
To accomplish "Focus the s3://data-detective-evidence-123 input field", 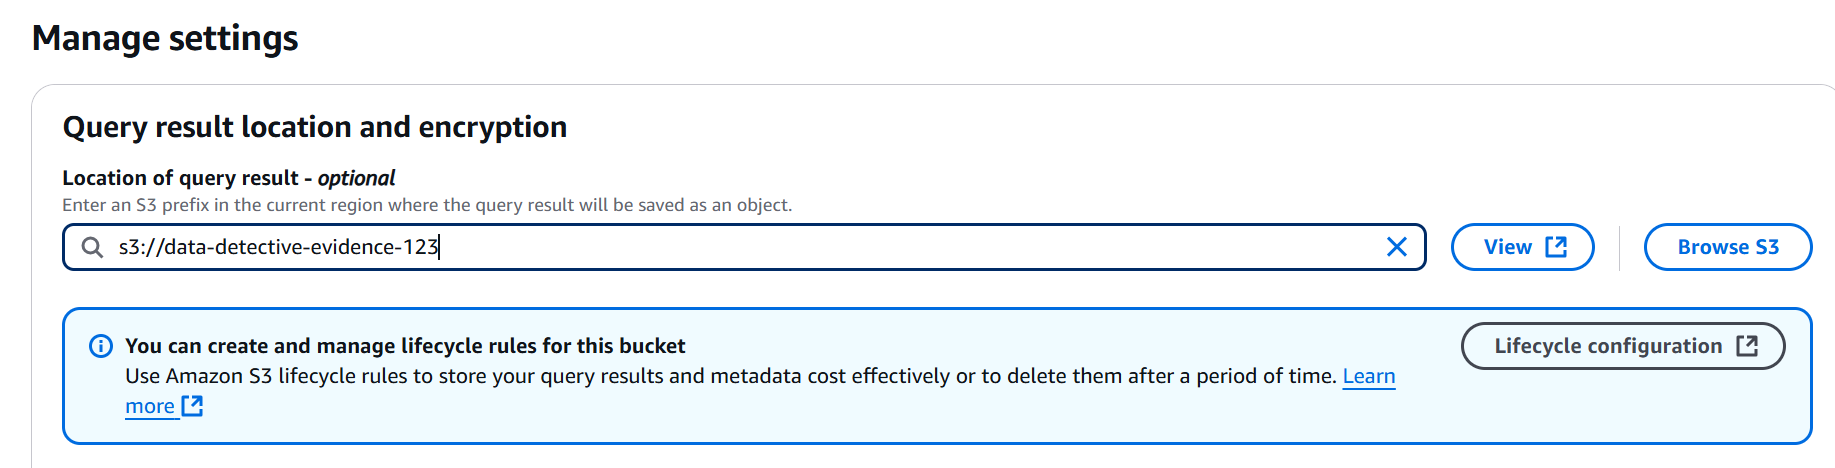I will 744,247.
